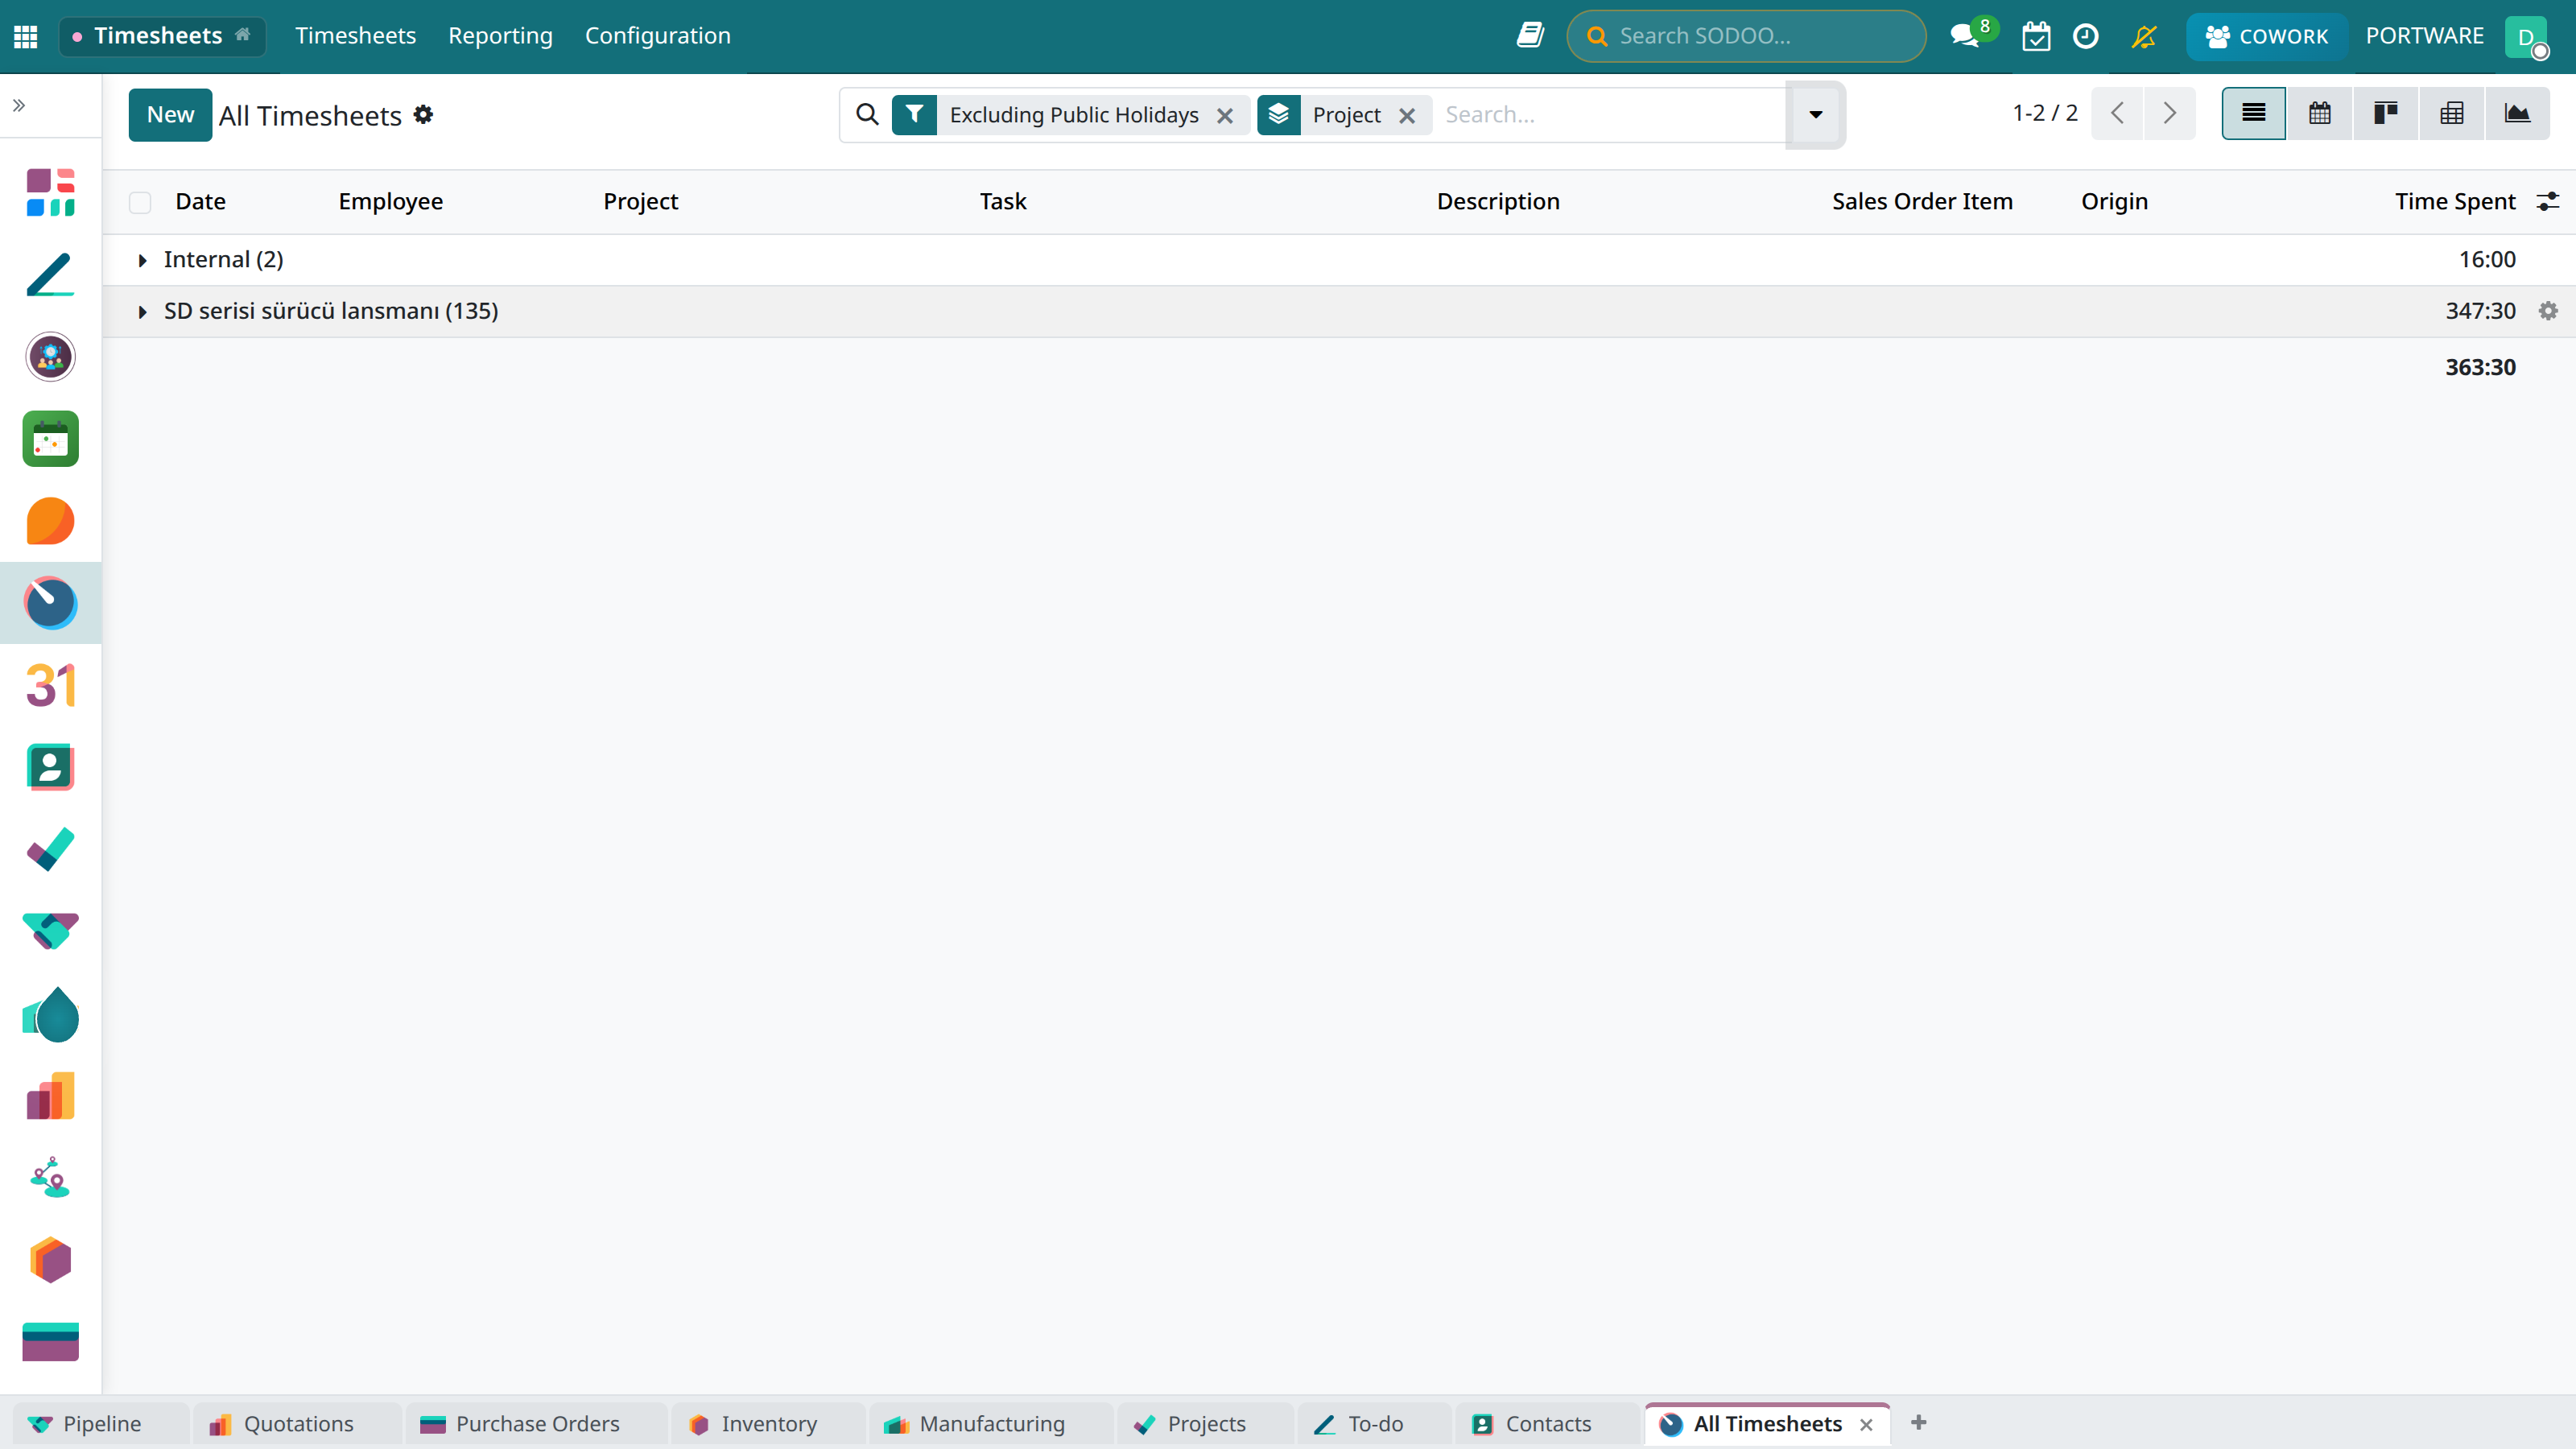Viewport: 2576px width, 1449px height.
Task: Open the Contacts app in sidebar
Action: [50, 767]
